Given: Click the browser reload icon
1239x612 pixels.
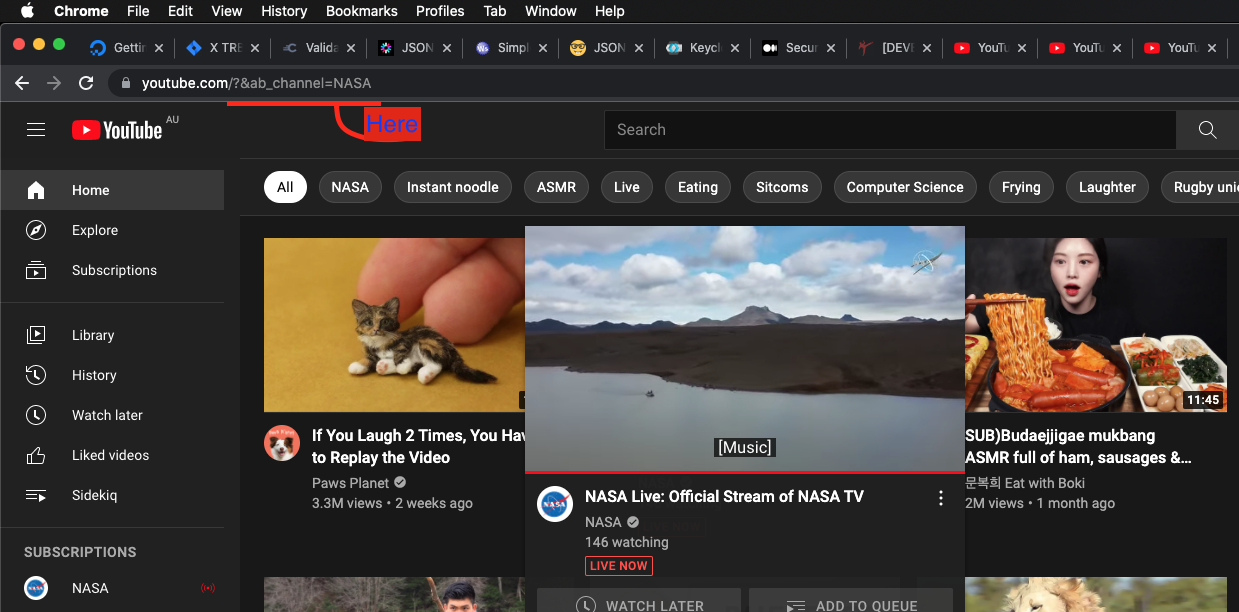Looking at the screenshot, I should pos(86,83).
